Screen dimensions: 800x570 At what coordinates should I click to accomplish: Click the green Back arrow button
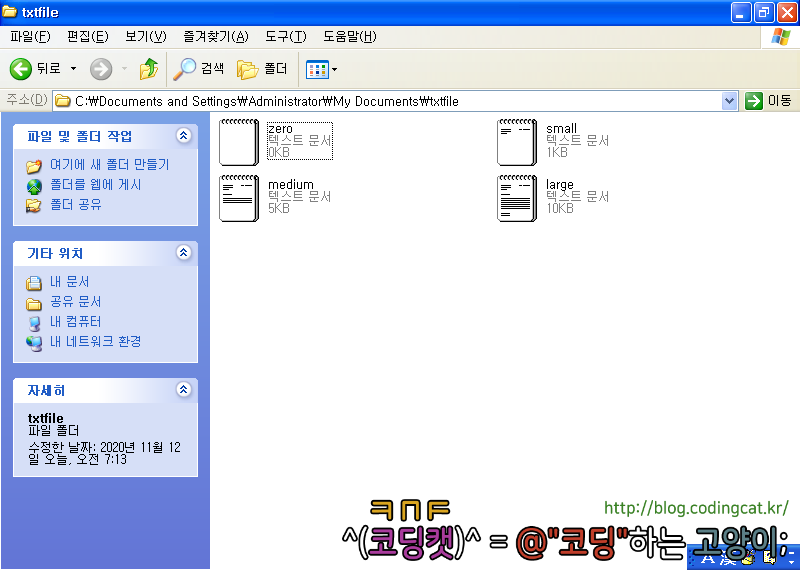[21, 68]
